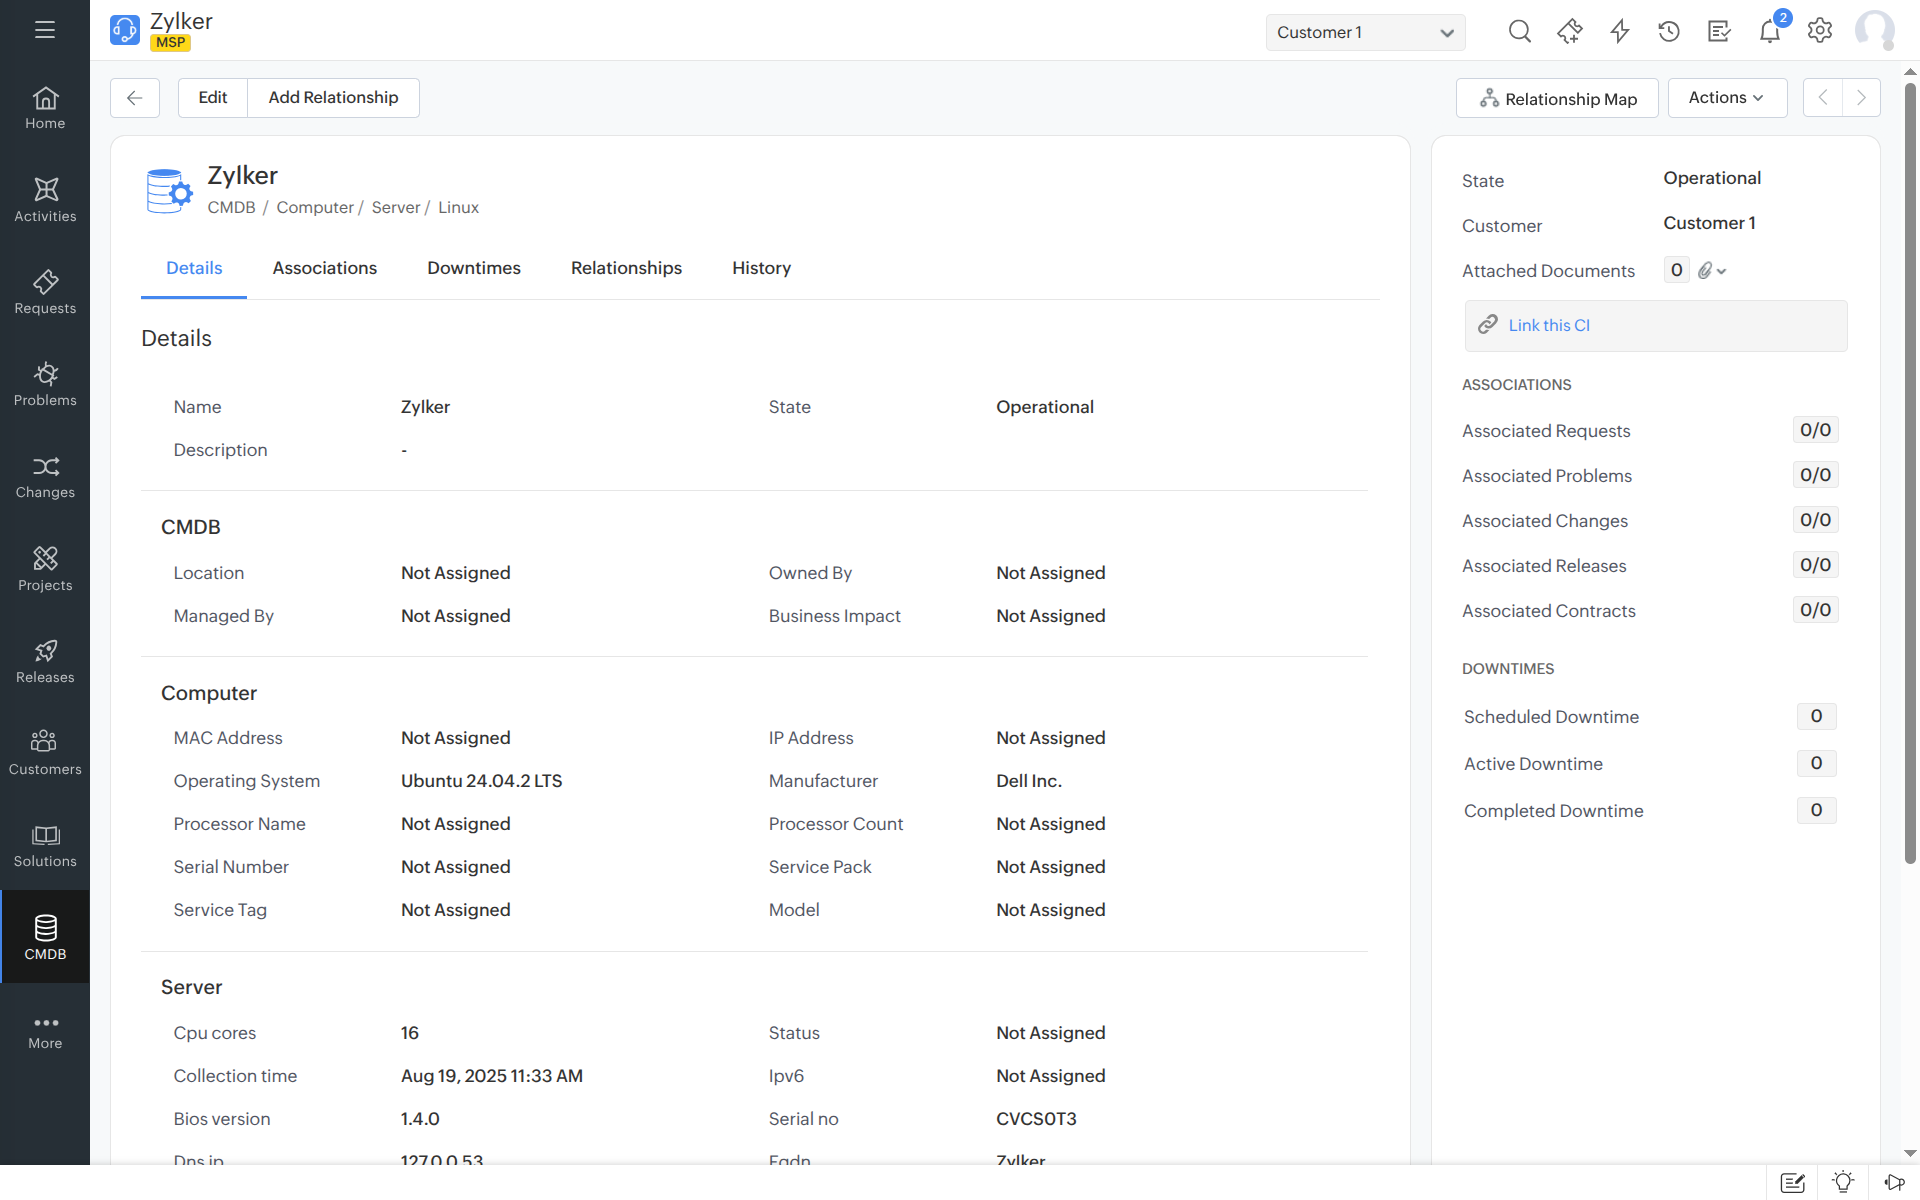Open the Releases module

click(x=45, y=660)
